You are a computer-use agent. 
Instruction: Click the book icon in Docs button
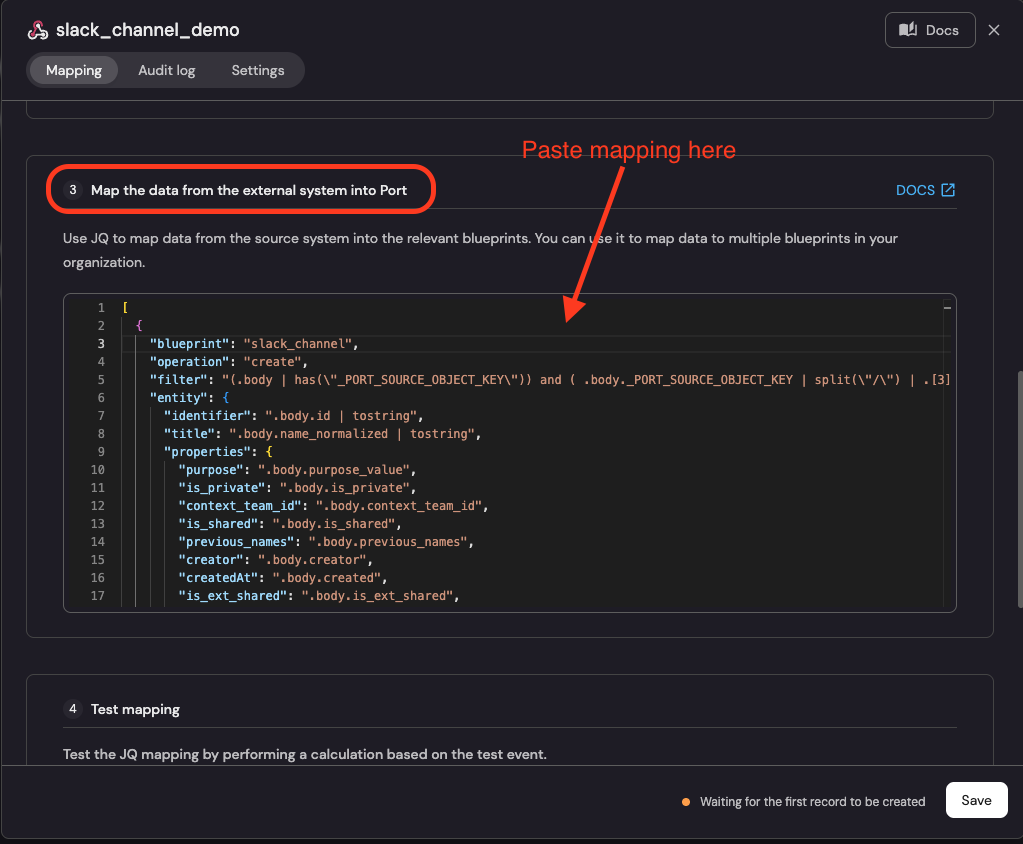coord(908,30)
